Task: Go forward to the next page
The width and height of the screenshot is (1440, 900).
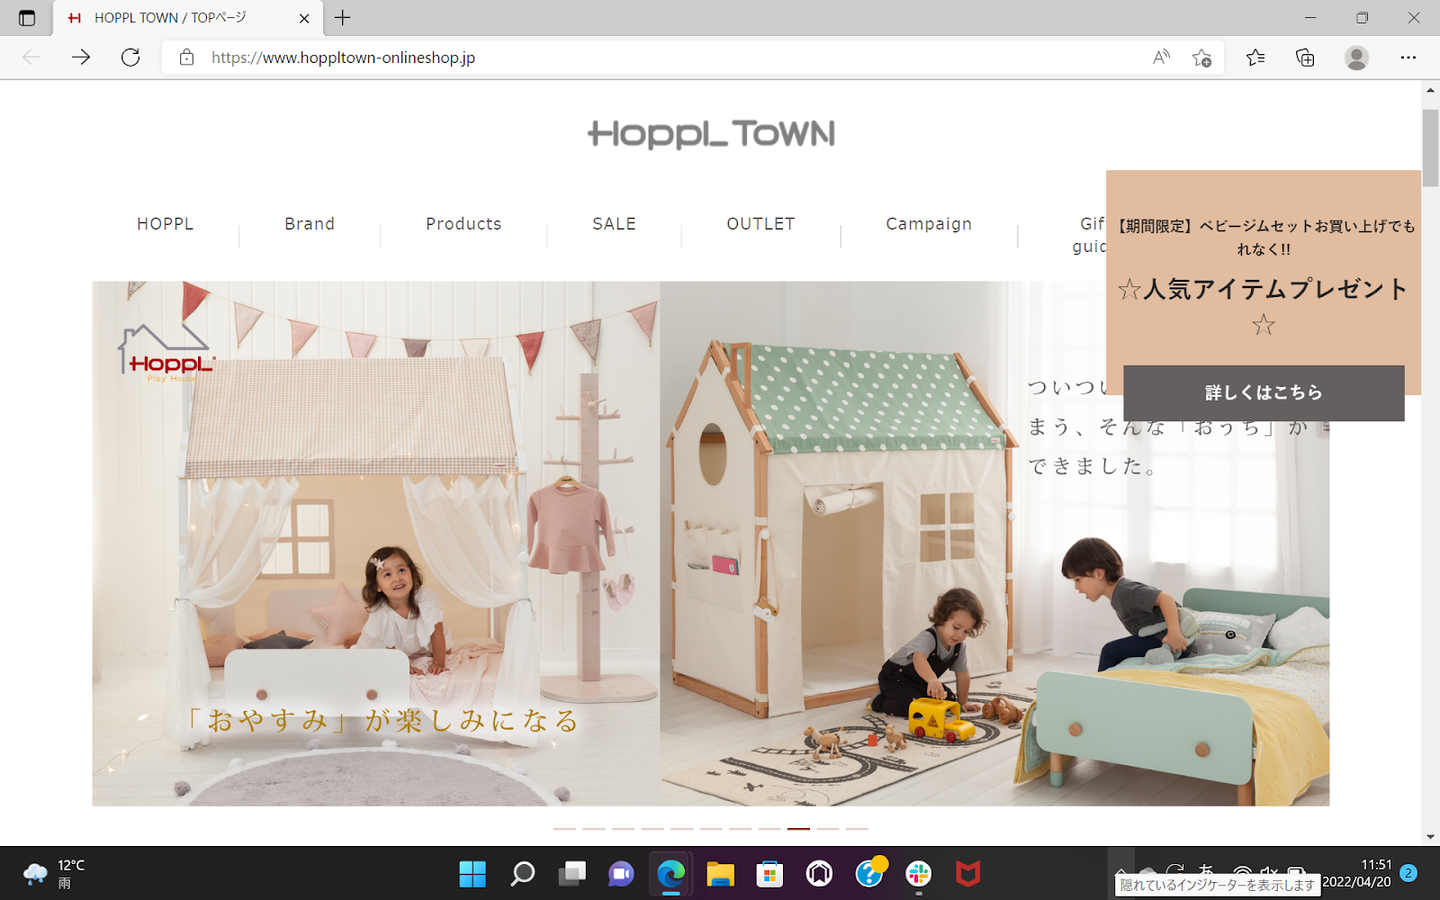Action: (x=81, y=57)
